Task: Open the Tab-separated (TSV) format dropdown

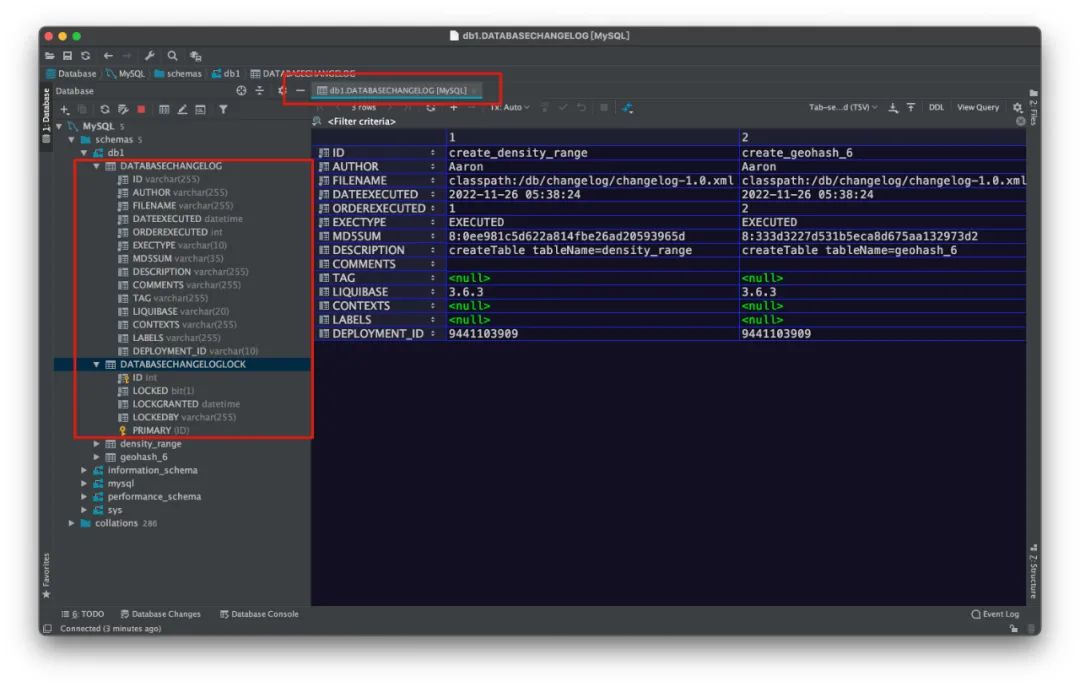Action: (843, 107)
